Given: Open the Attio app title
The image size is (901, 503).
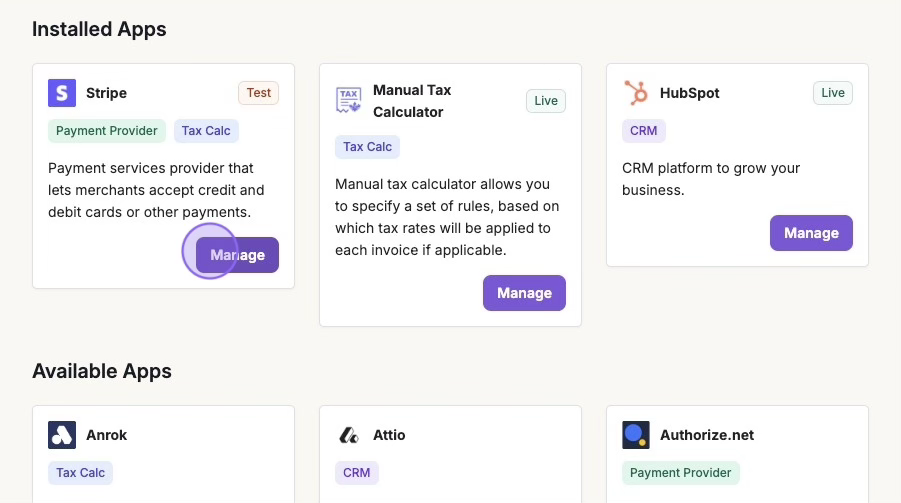Looking at the screenshot, I should (389, 435).
